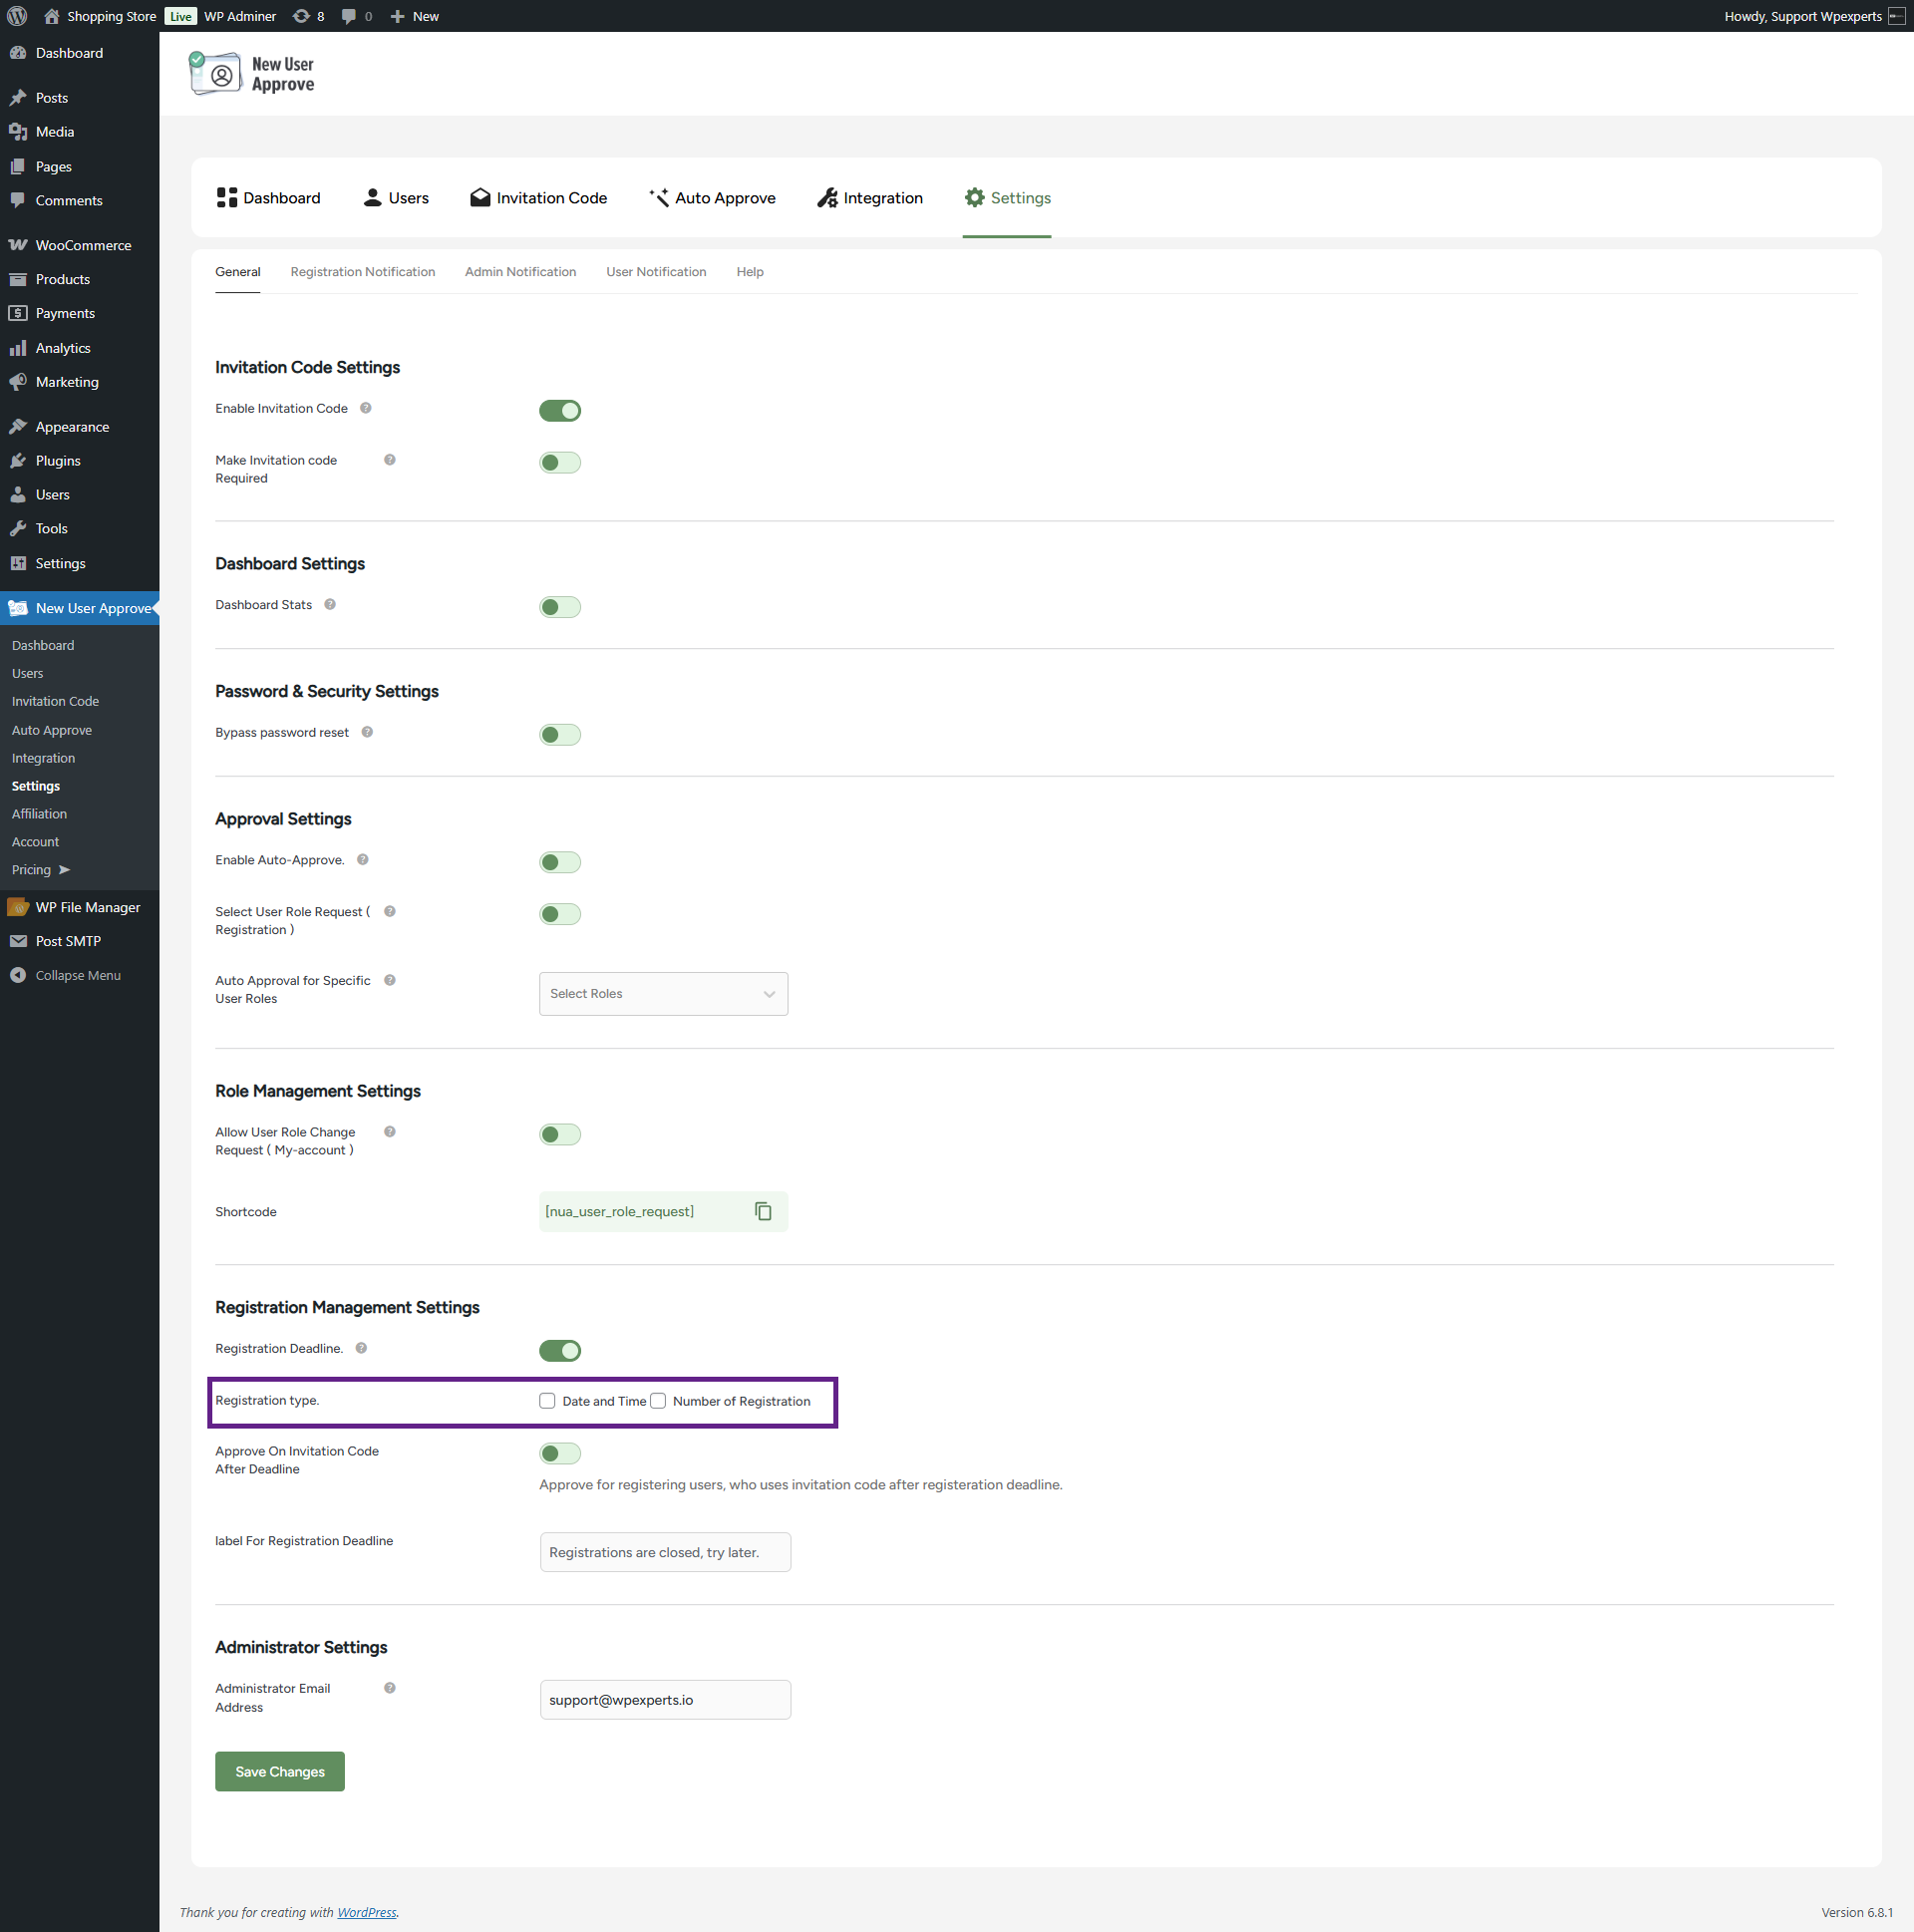
Task: Click help icon next to Dashboard Stats
Action: coord(330,604)
